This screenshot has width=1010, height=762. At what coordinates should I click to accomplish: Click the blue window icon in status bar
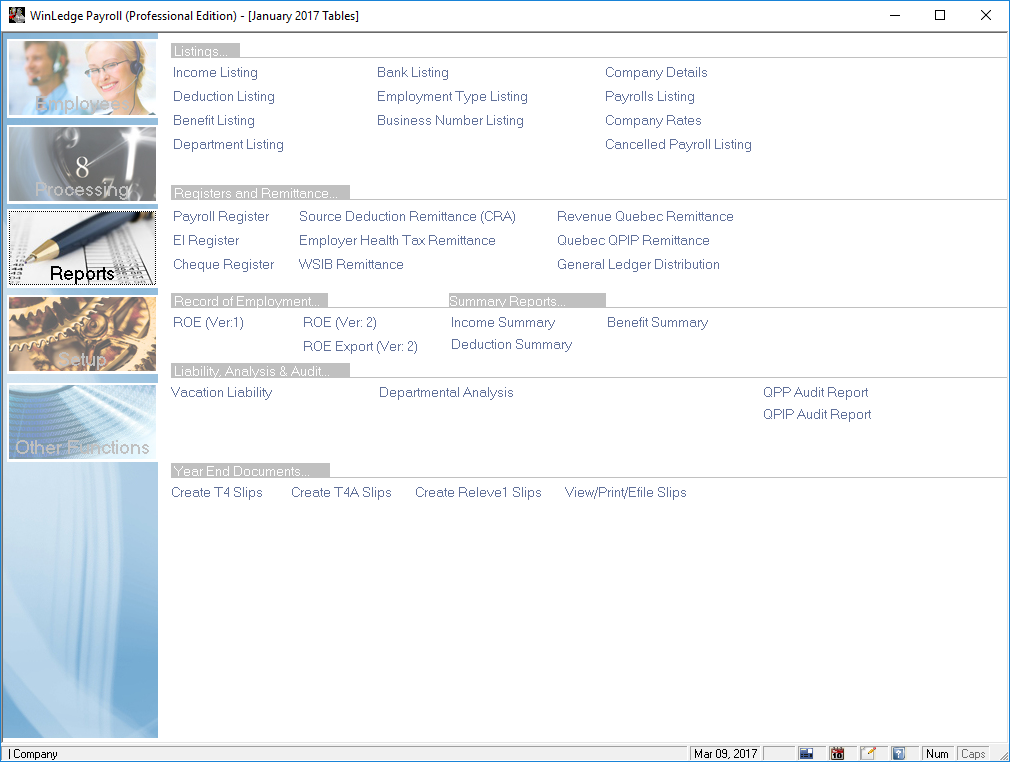[806, 753]
